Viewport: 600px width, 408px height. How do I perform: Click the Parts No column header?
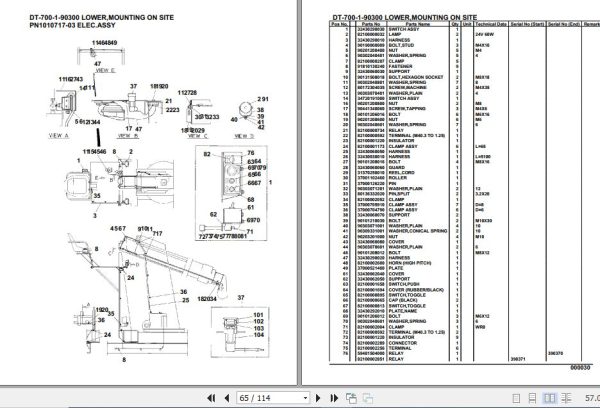(371, 24)
